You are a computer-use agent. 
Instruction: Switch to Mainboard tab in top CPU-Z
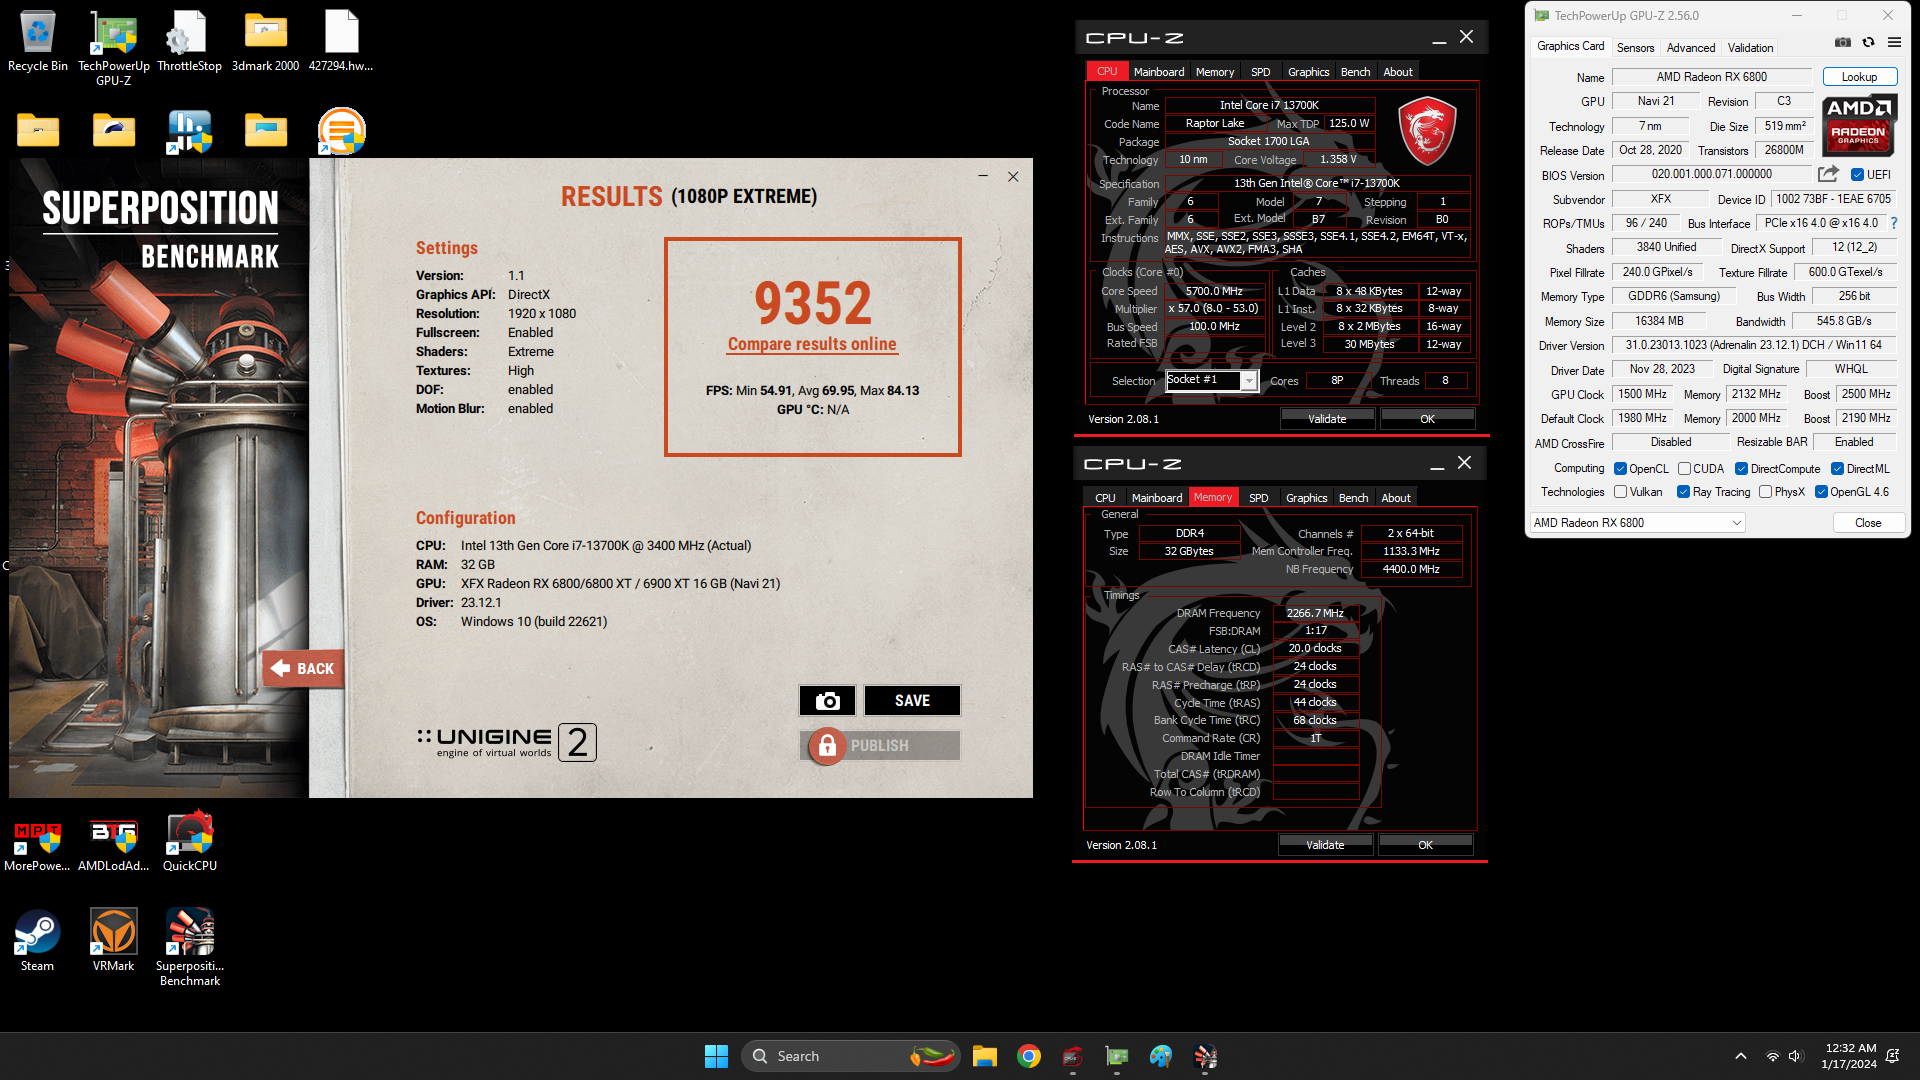click(1158, 72)
